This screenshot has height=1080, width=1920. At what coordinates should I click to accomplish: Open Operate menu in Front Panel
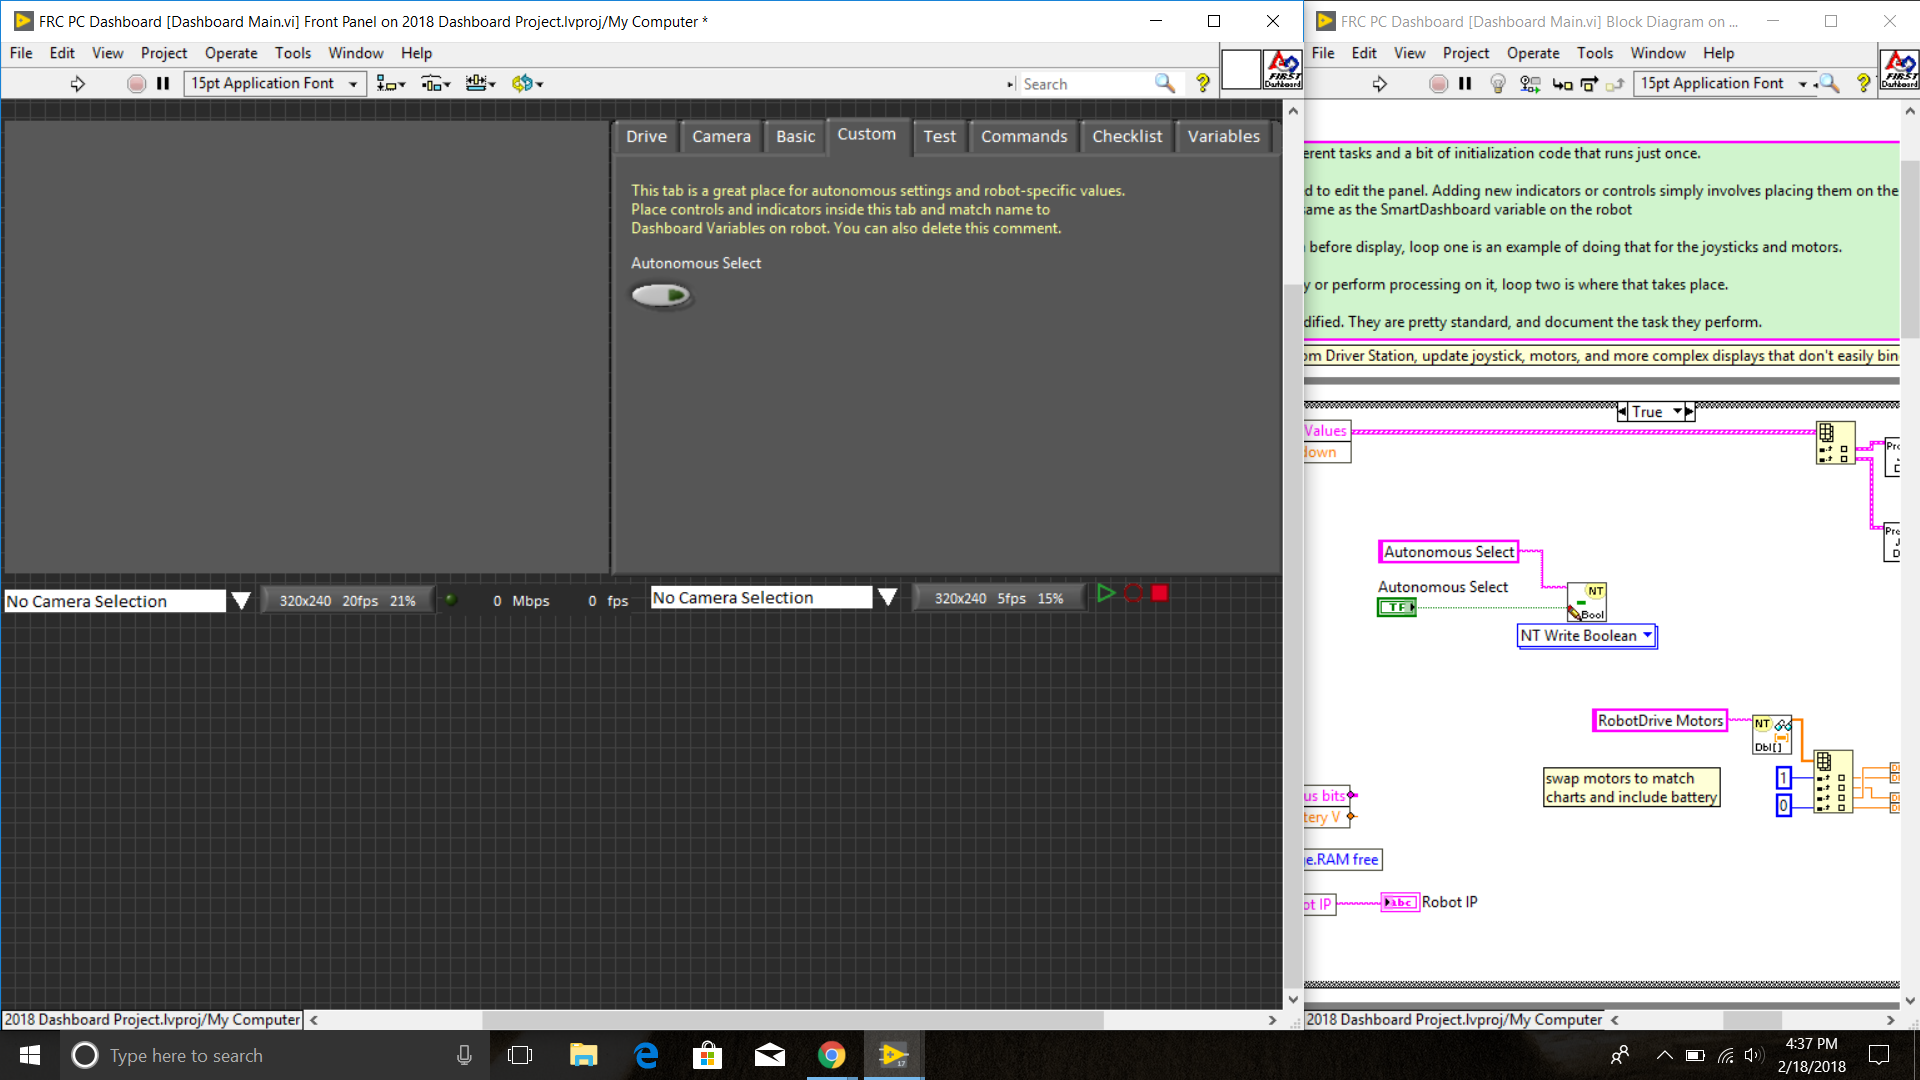tap(231, 53)
